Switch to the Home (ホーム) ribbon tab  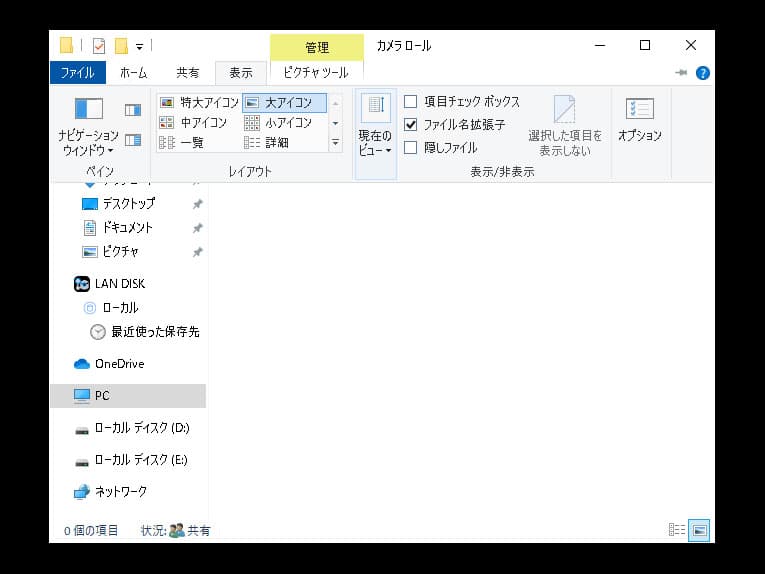tap(133, 73)
